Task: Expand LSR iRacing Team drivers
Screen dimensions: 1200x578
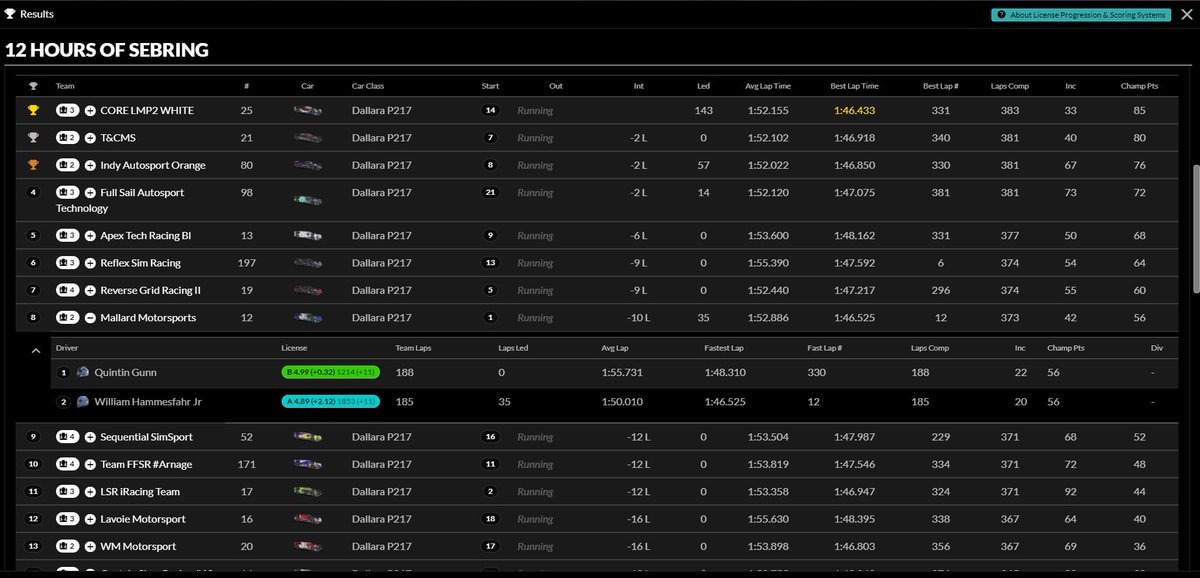Action: 90,492
